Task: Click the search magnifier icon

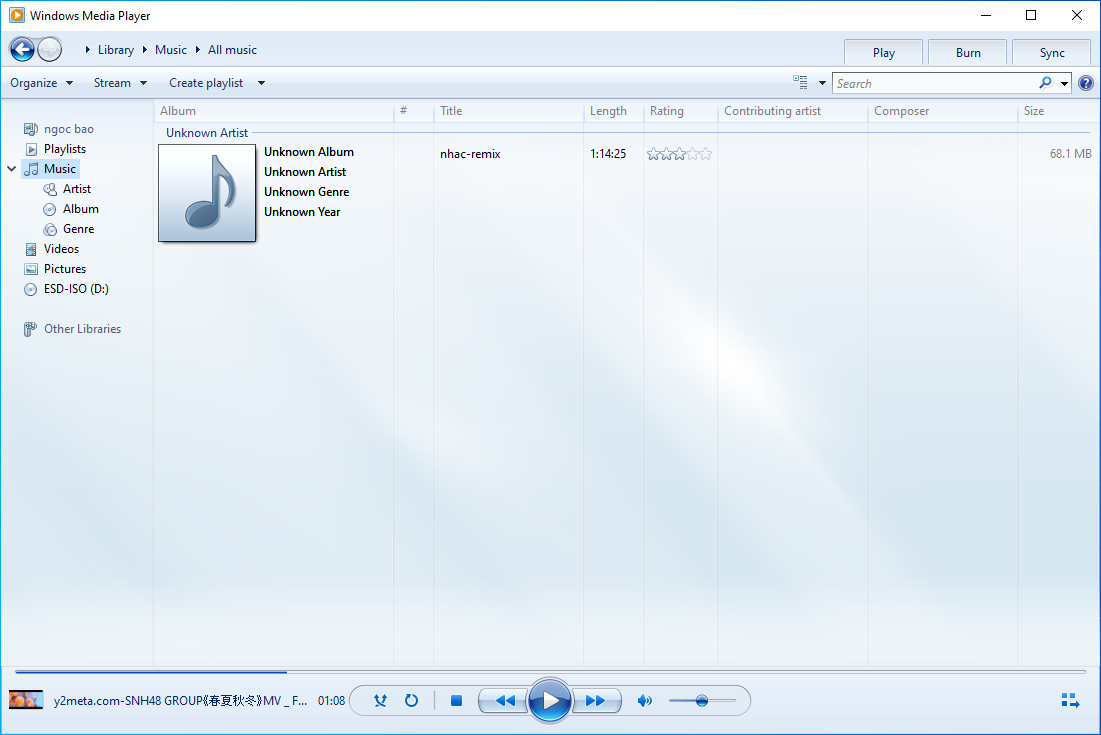Action: coord(1045,83)
